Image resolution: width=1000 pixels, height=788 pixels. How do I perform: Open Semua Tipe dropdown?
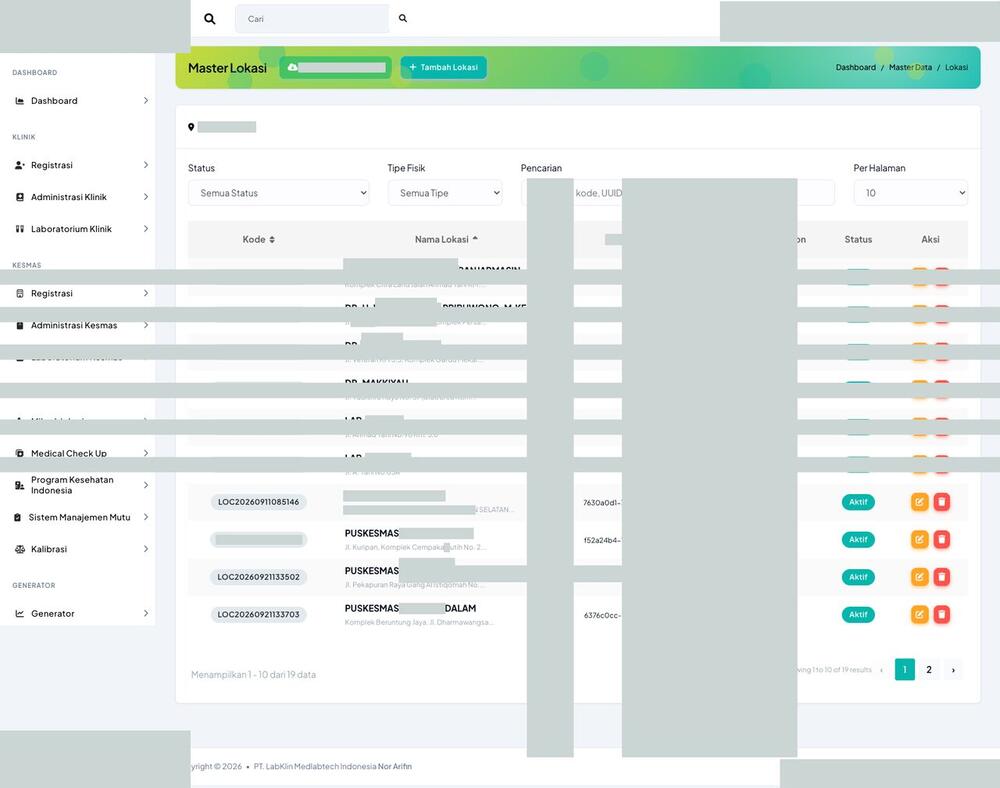[x=445, y=193]
